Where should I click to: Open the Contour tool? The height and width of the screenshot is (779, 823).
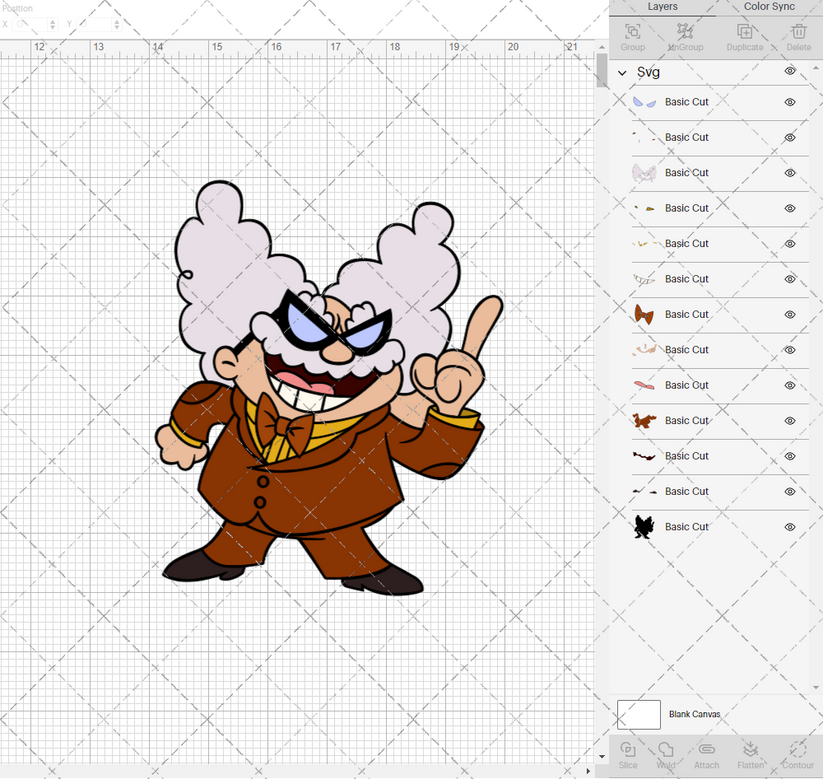pos(797,755)
